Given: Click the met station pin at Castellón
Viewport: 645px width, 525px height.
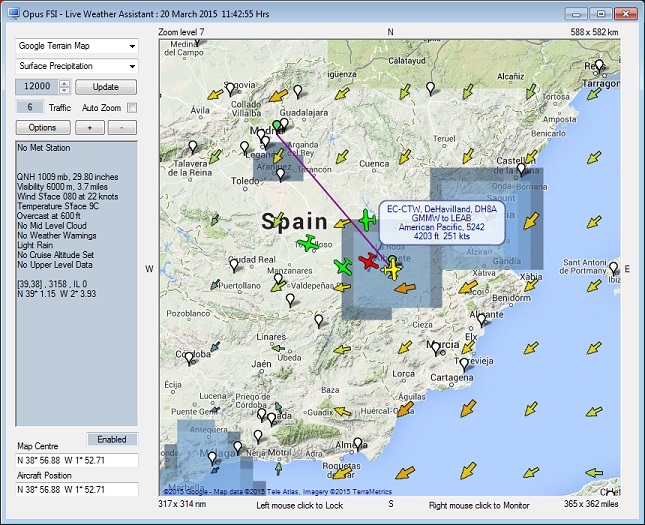Looking at the screenshot, I should (521, 170).
